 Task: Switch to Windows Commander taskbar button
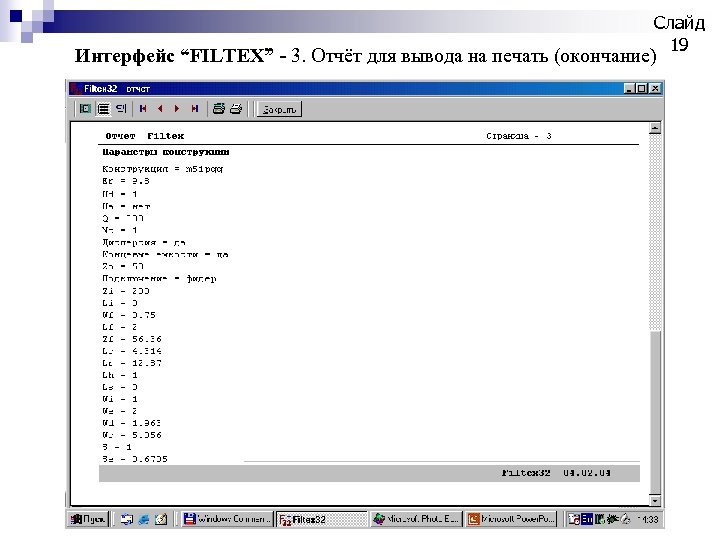coord(227,519)
